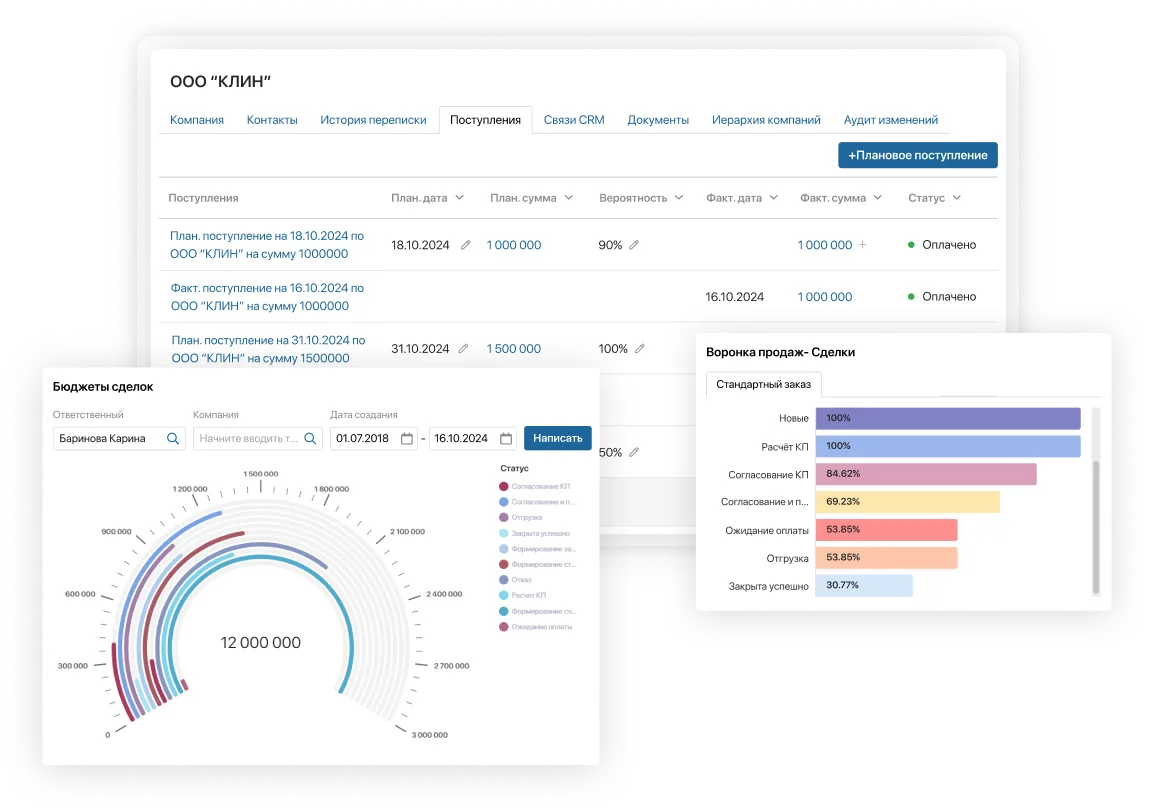The height and width of the screenshot is (811, 1170).
Task: Open the Статус column header dropdown
Action: point(957,198)
